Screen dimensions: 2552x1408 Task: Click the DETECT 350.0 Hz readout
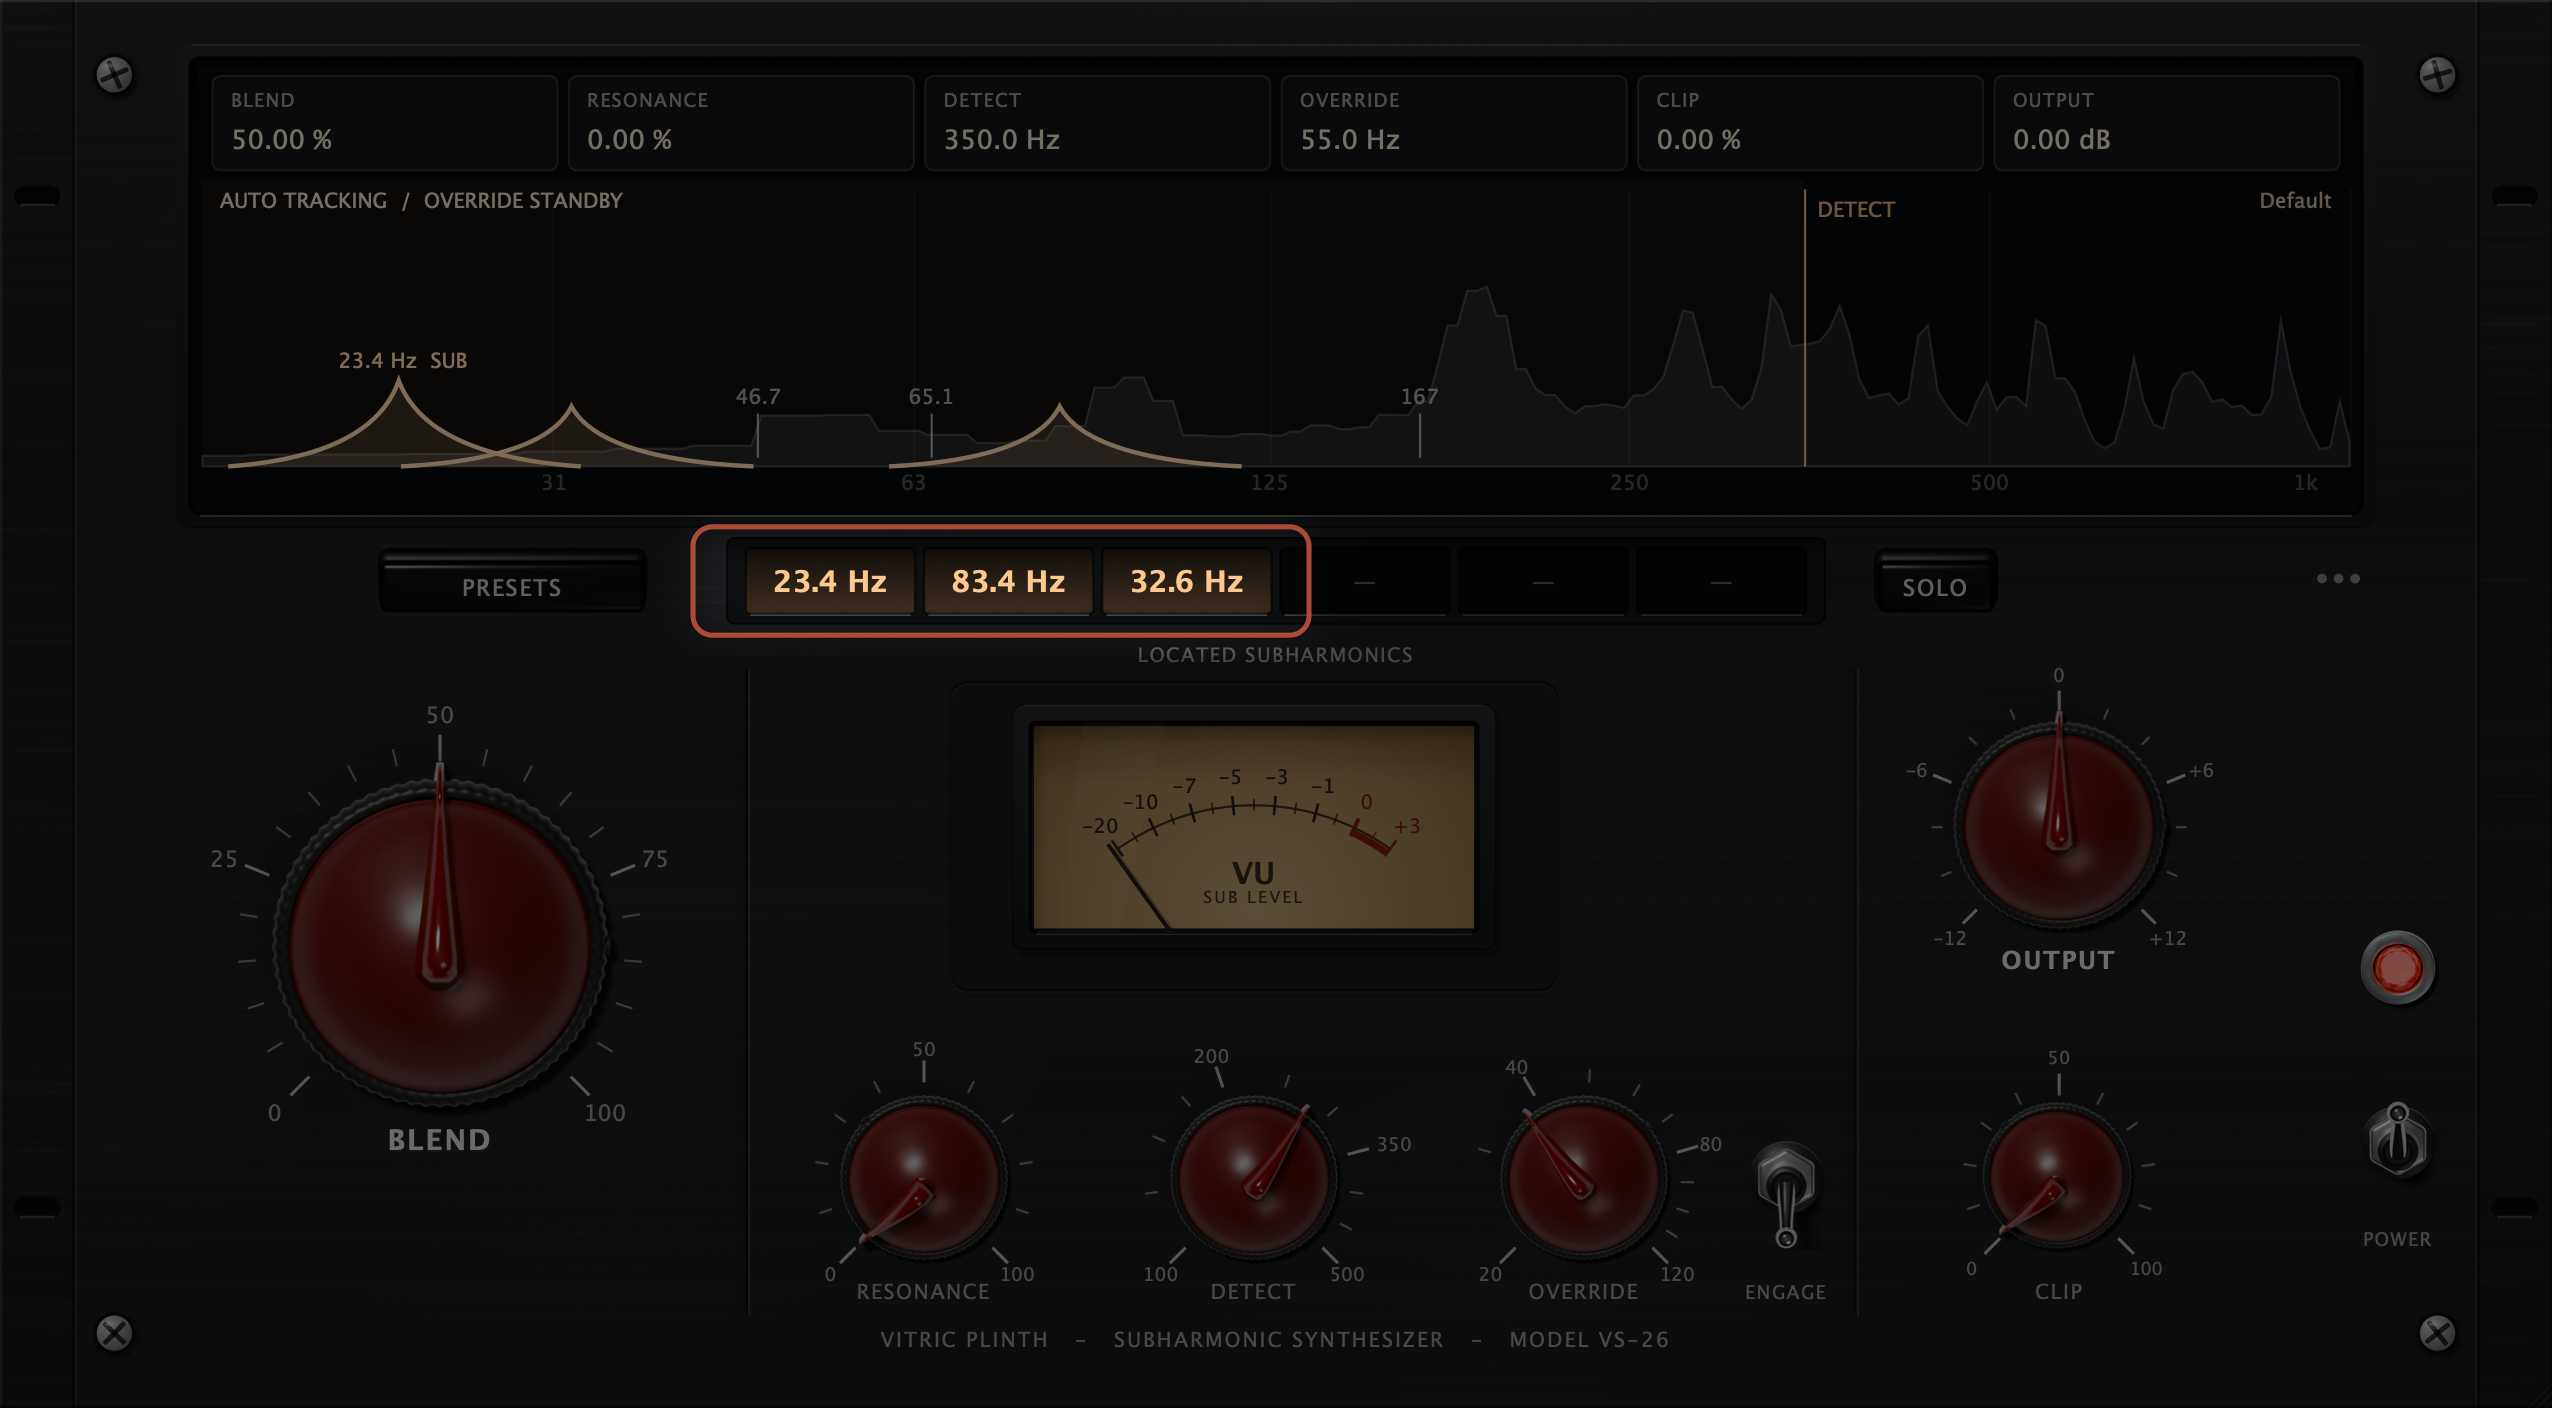click(1097, 122)
